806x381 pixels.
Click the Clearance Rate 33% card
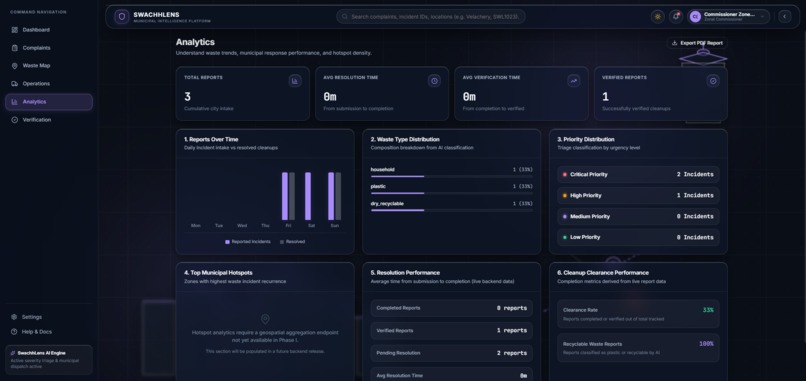(x=638, y=314)
